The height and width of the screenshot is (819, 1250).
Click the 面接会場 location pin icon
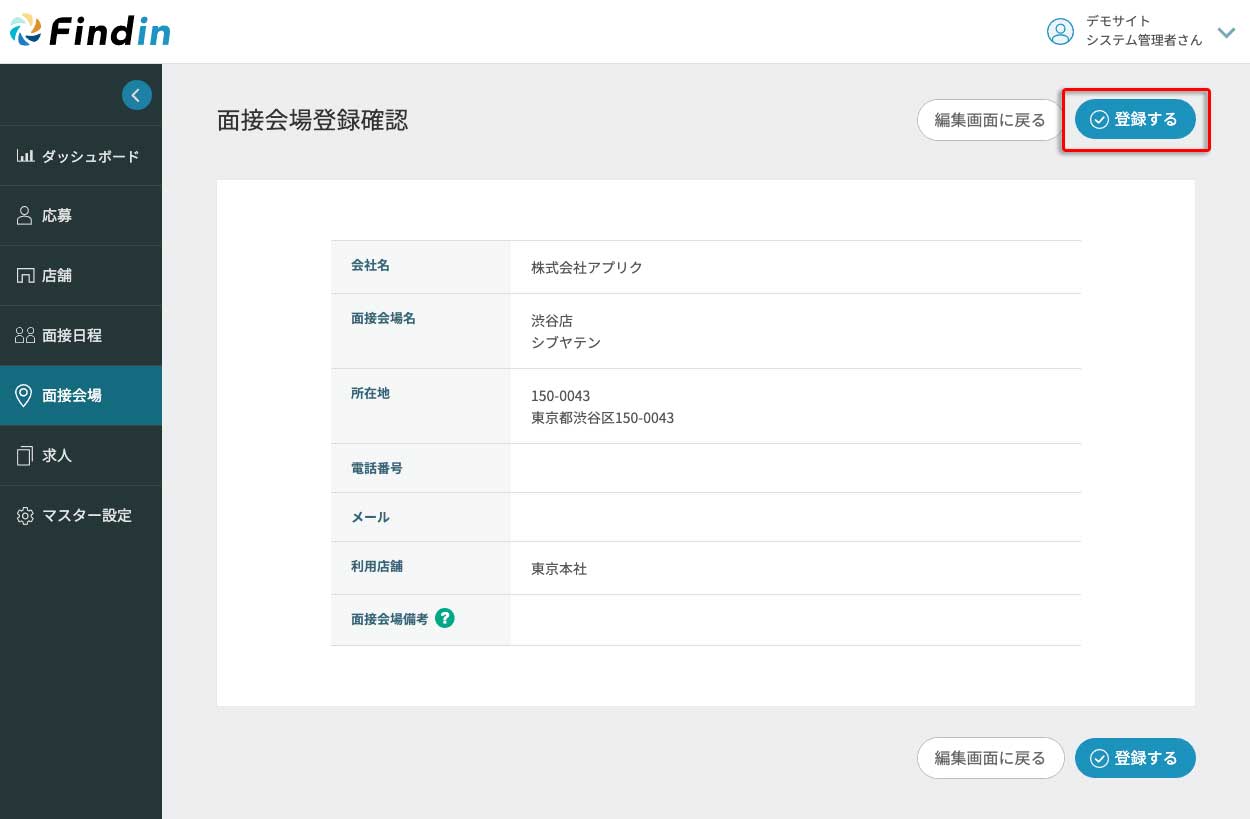pos(25,396)
